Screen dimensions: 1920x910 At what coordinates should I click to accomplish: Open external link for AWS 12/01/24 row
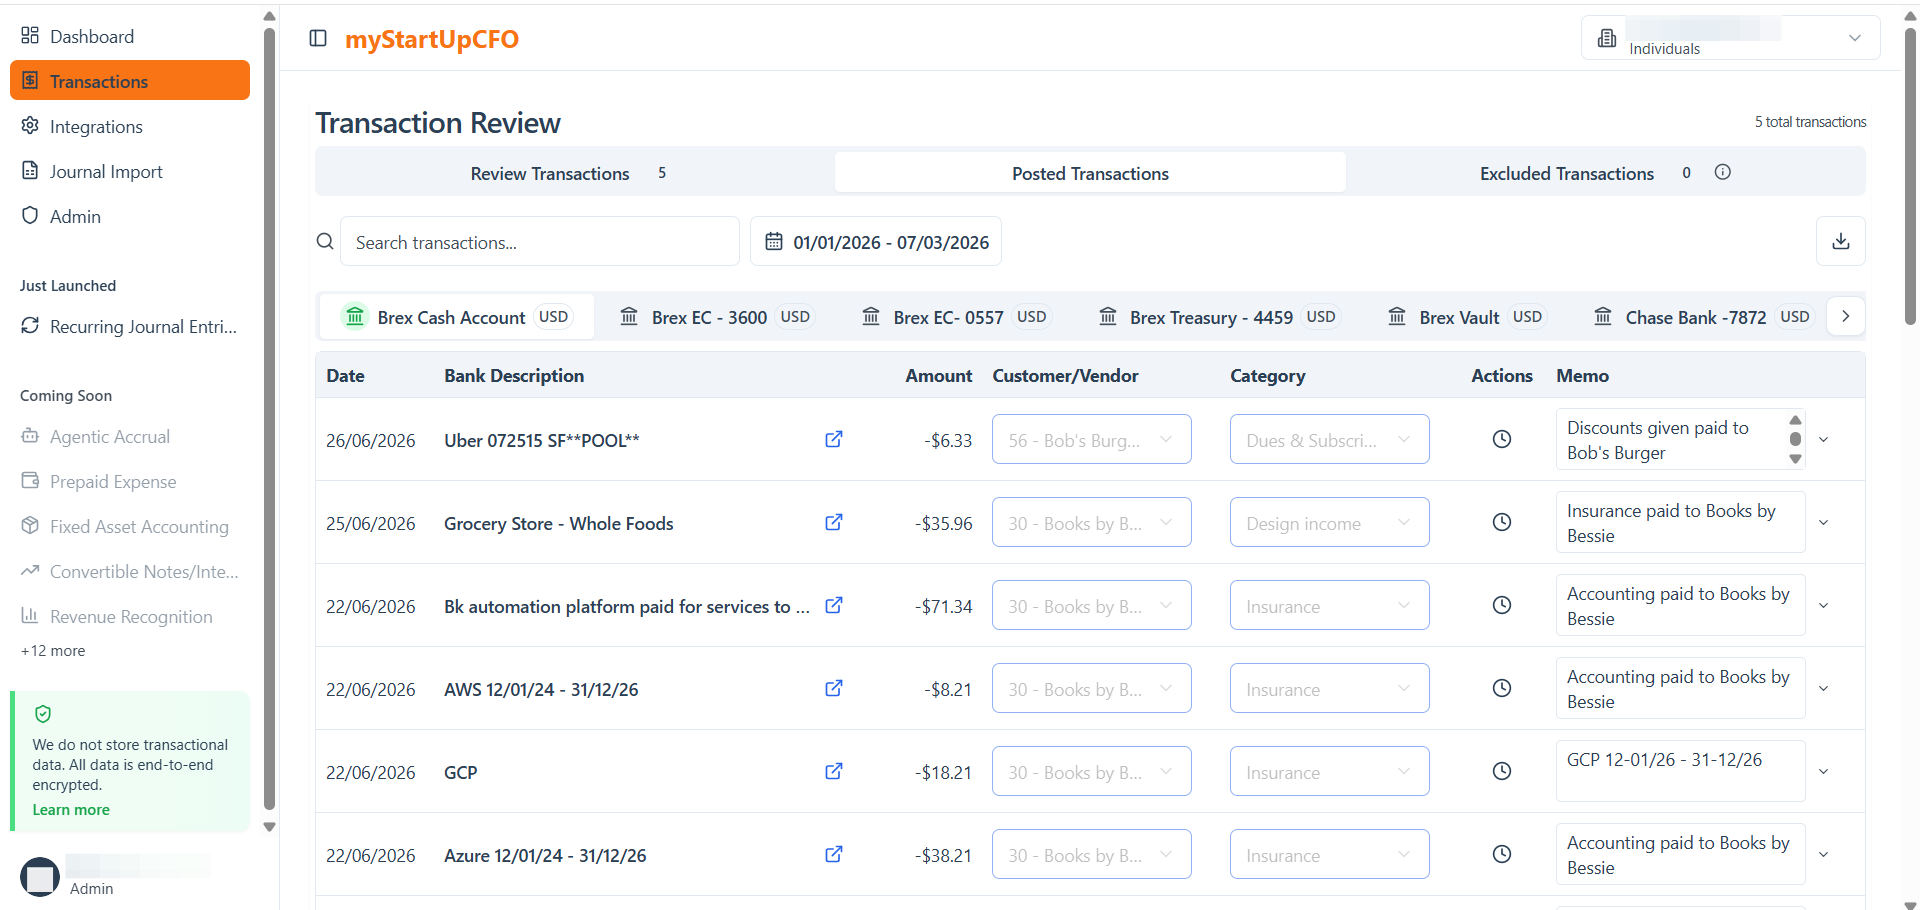833,688
